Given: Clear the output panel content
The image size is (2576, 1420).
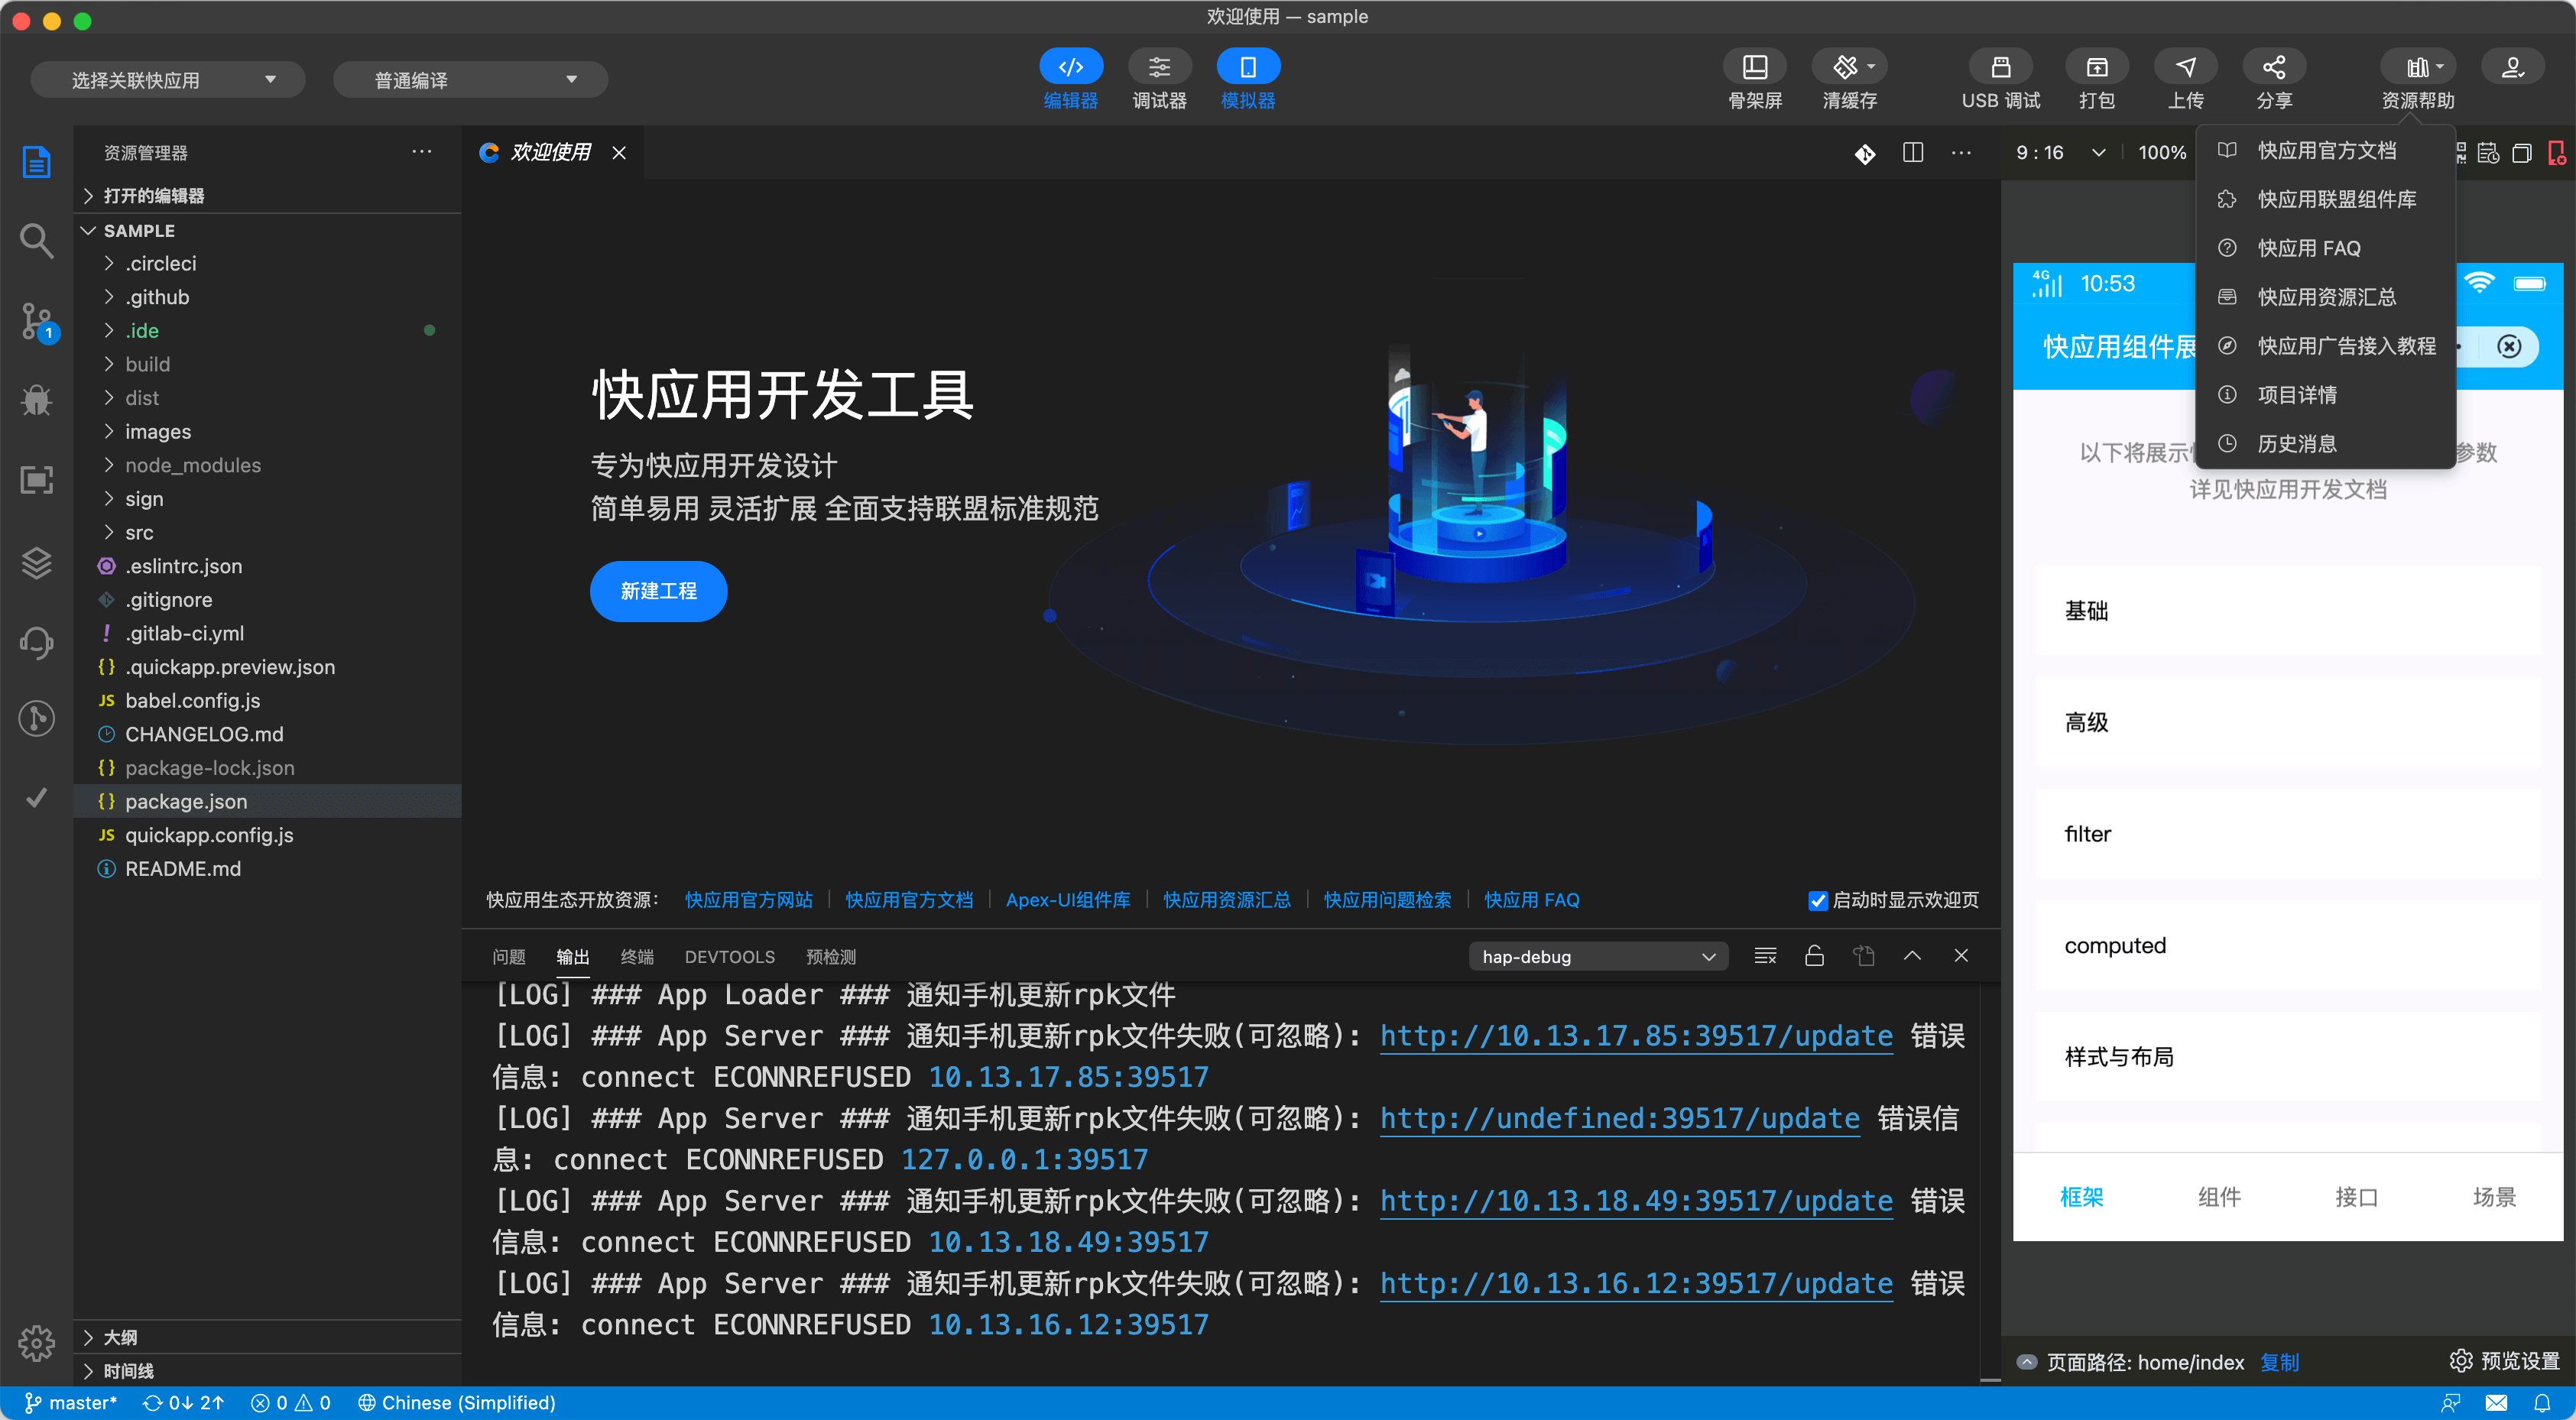Looking at the screenshot, I should (x=1765, y=956).
